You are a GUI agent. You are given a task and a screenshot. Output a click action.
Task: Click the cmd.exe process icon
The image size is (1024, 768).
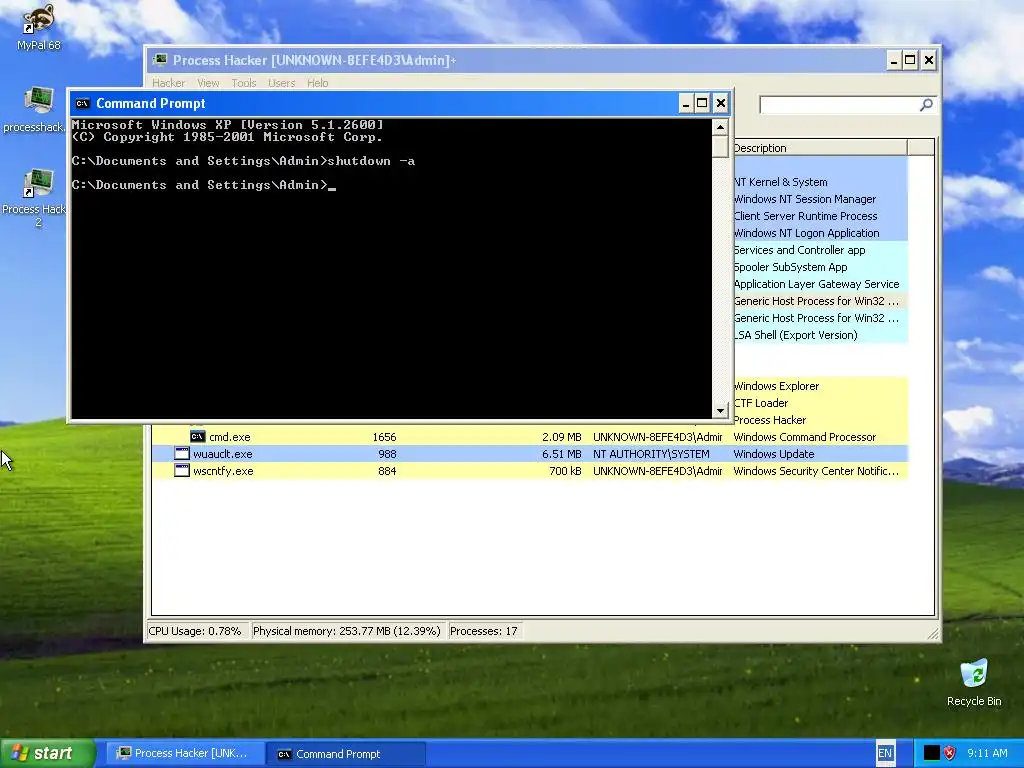tap(197, 436)
